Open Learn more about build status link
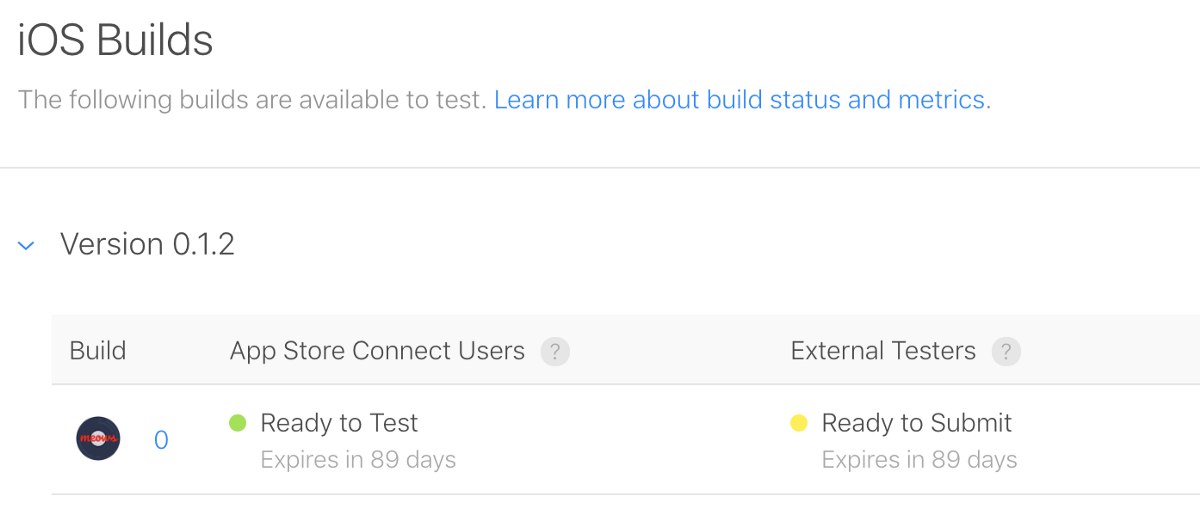1200x514 pixels. [x=739, y=100]
